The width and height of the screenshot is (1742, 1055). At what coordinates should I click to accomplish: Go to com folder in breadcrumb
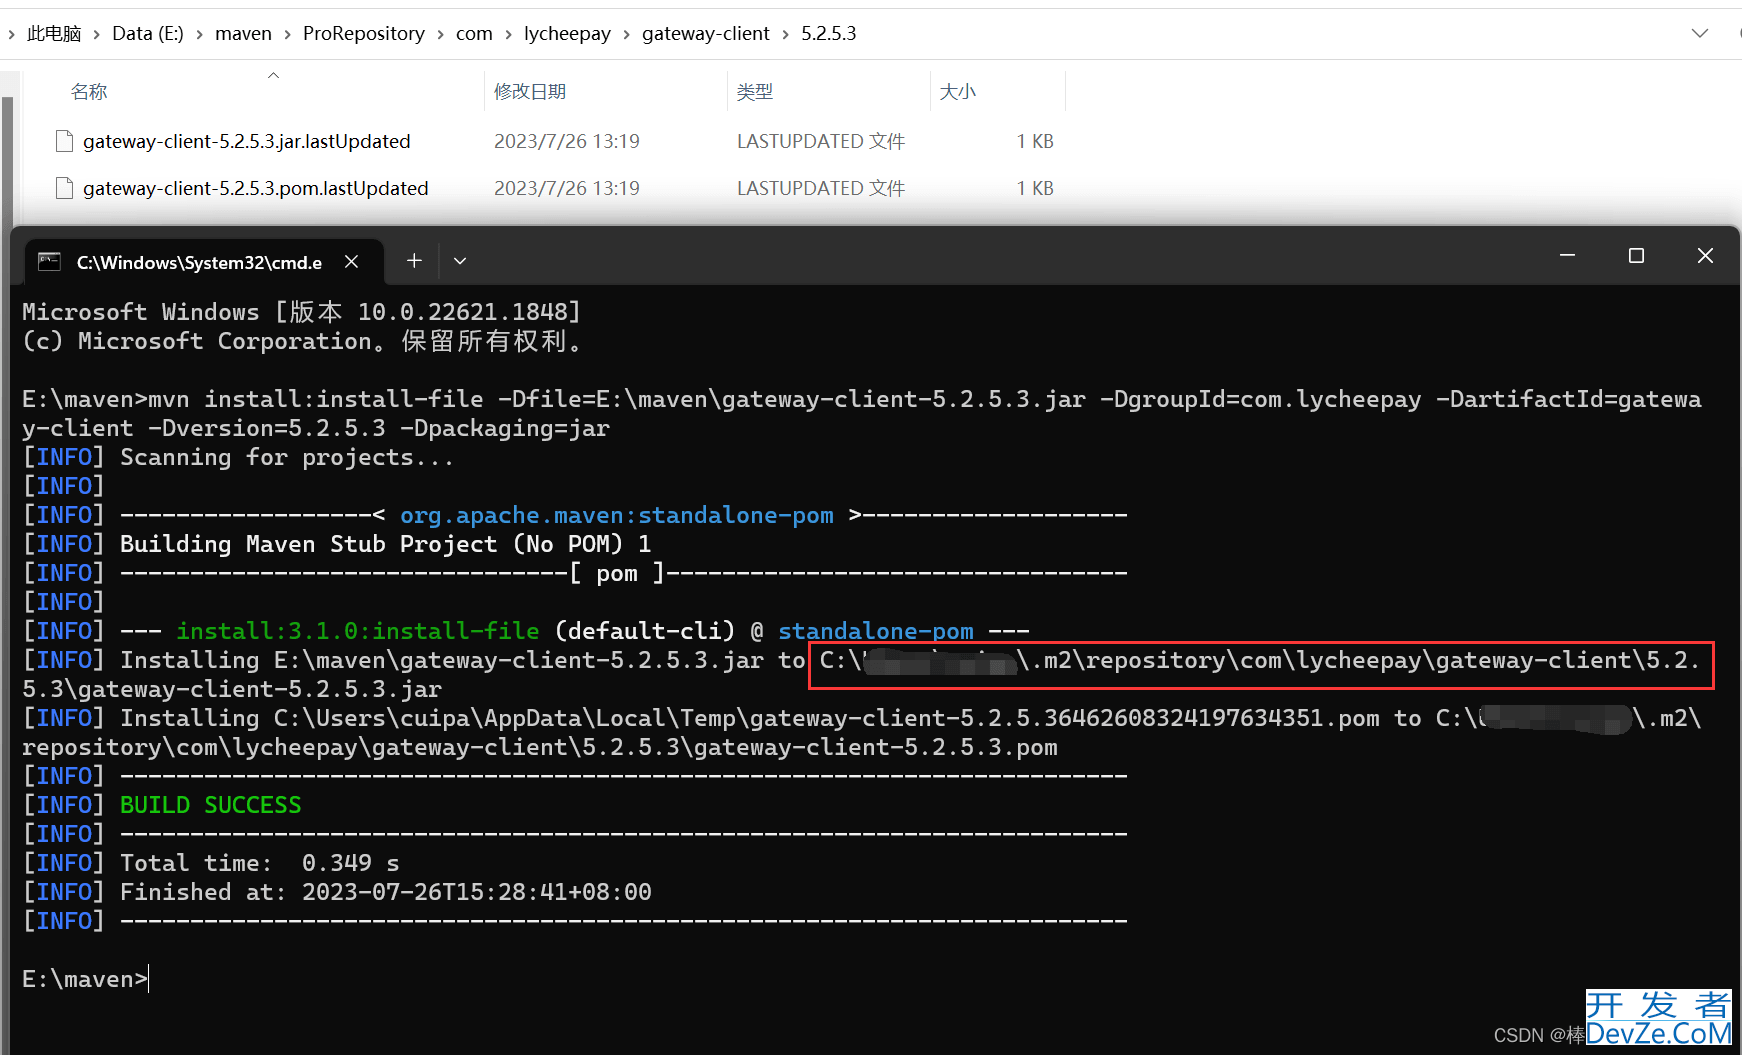474,33
